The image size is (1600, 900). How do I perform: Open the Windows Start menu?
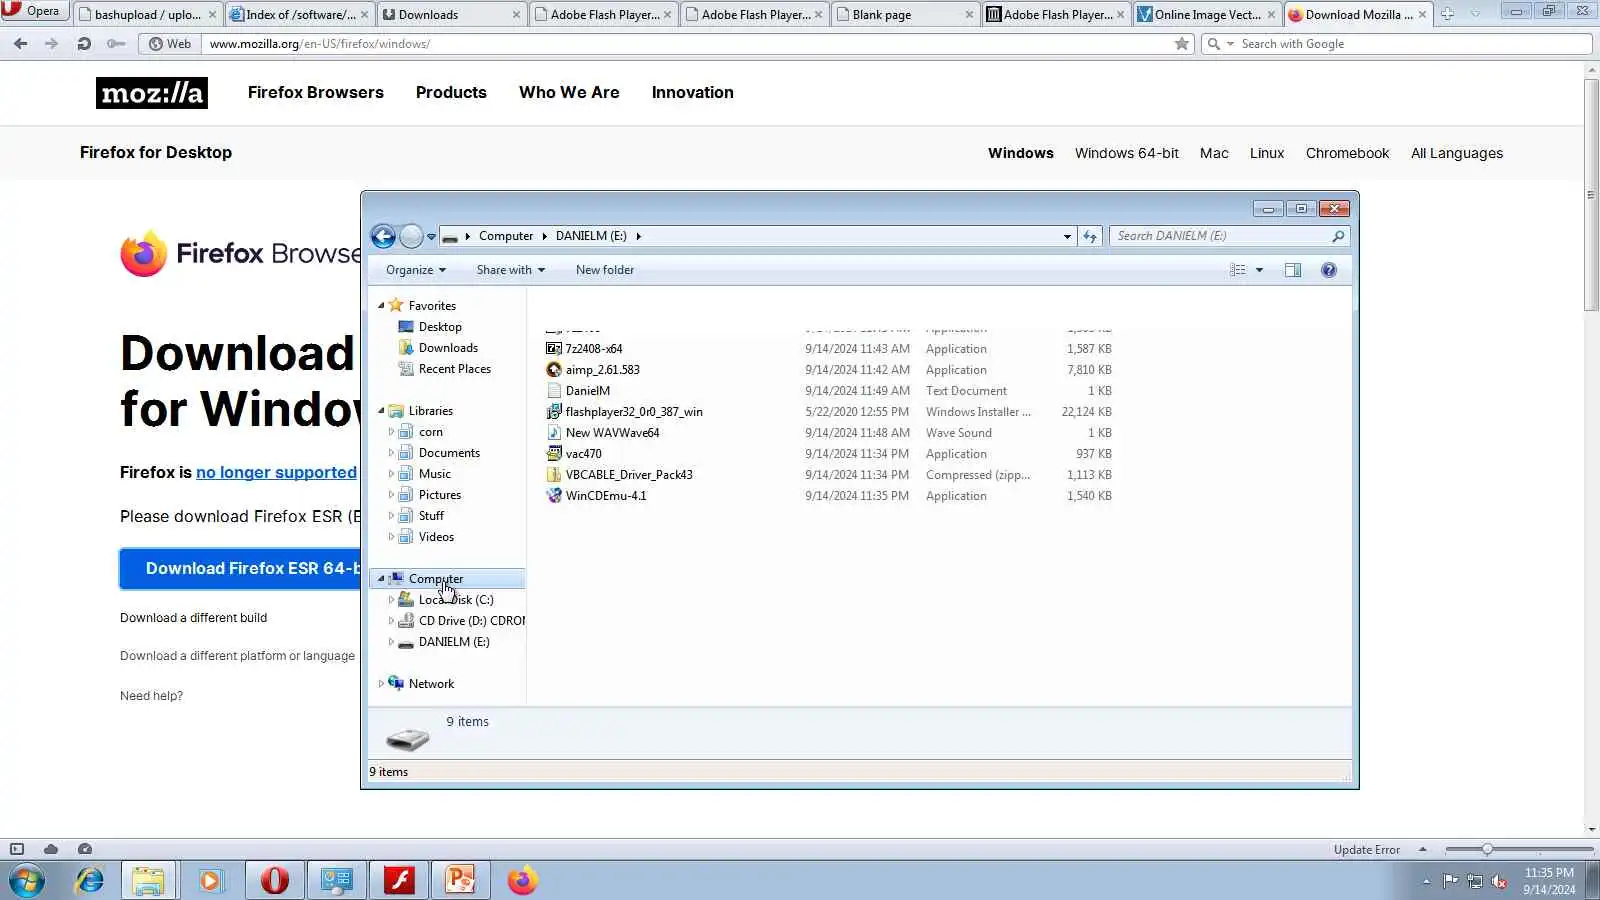pyautogui.click(x=27, y=880)
